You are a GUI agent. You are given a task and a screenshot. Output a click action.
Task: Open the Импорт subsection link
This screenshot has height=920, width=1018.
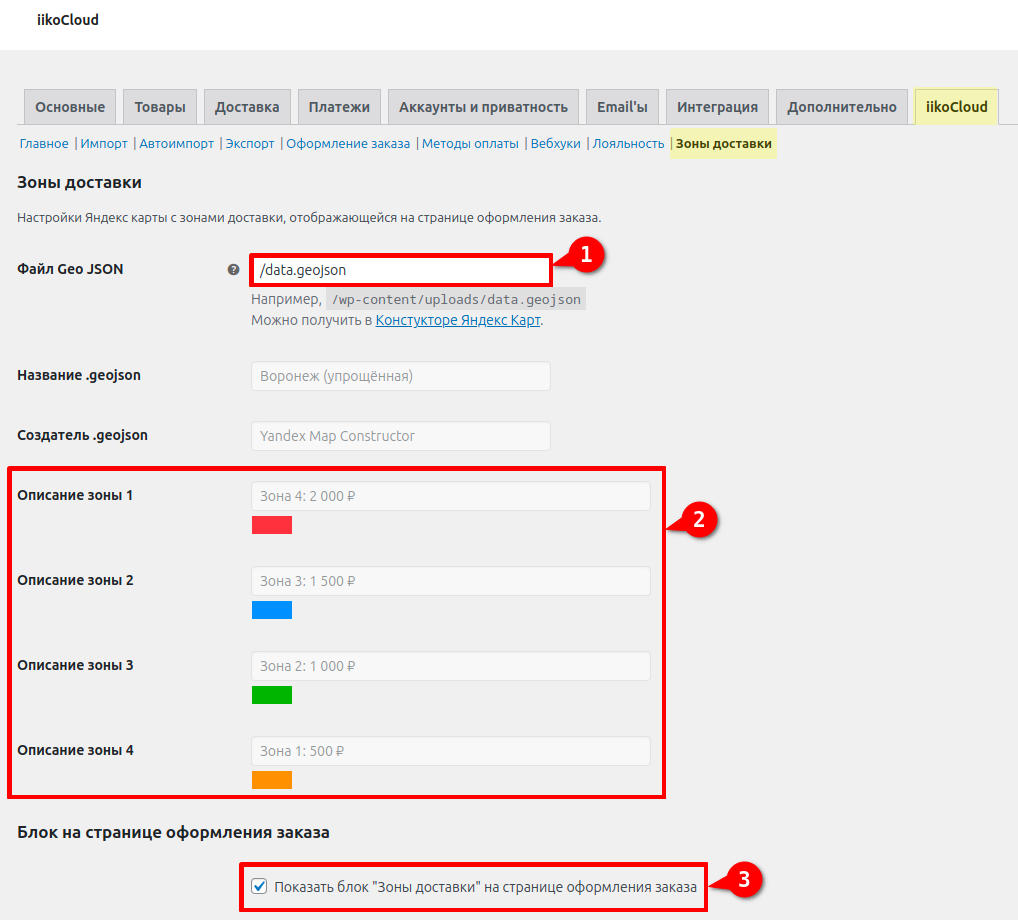pyautogui.click(x=104, y=144)
